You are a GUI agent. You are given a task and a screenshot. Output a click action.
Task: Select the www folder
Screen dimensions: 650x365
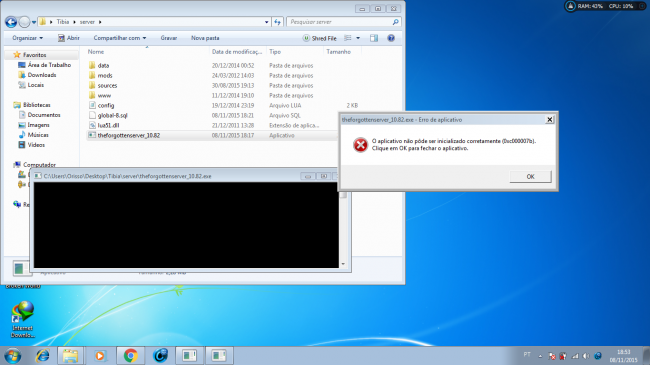(104, 95)
